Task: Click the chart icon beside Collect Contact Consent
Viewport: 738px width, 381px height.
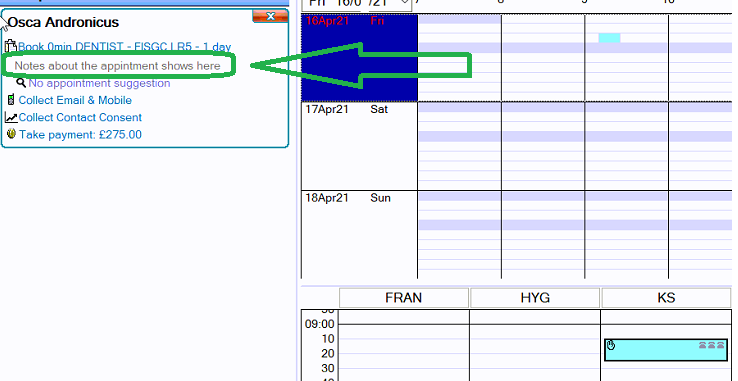Action: click(11, 117)
